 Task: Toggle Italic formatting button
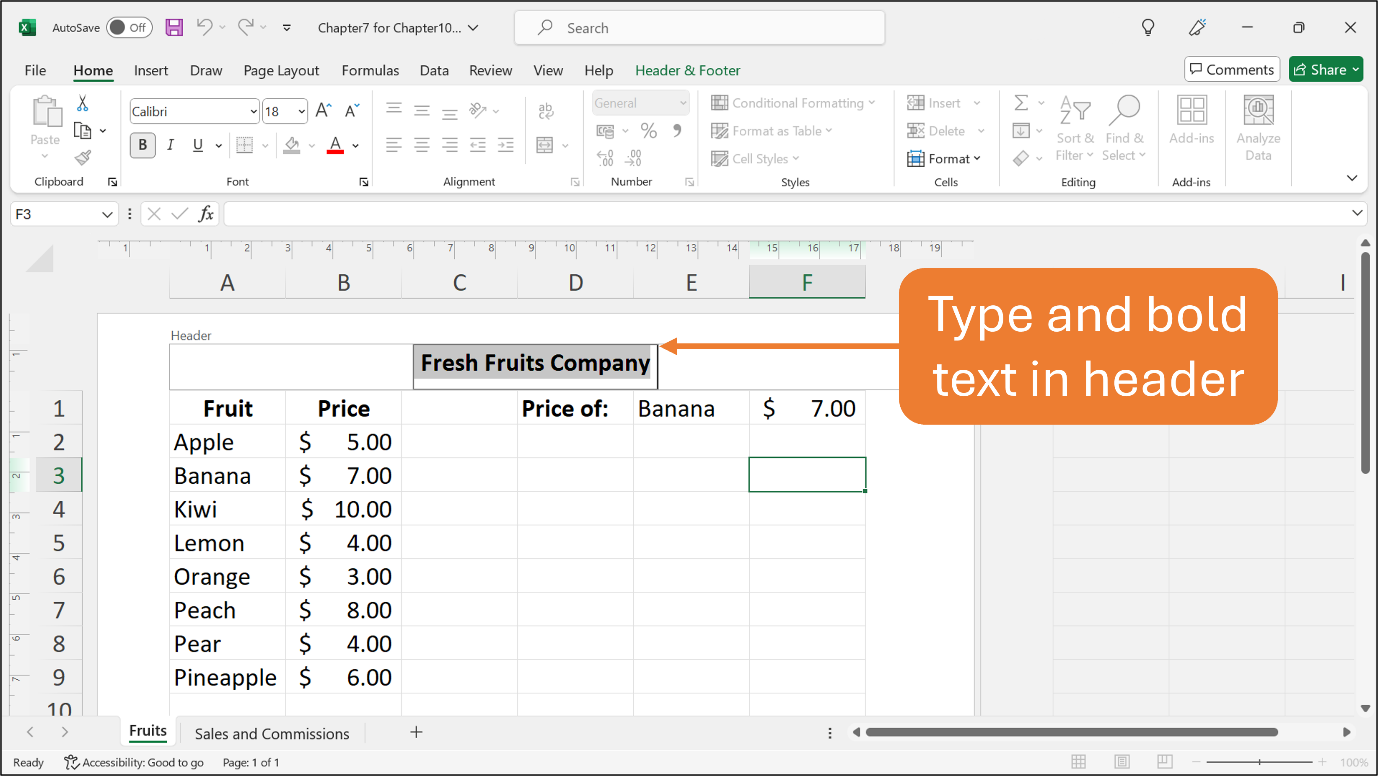click(170, 145)
